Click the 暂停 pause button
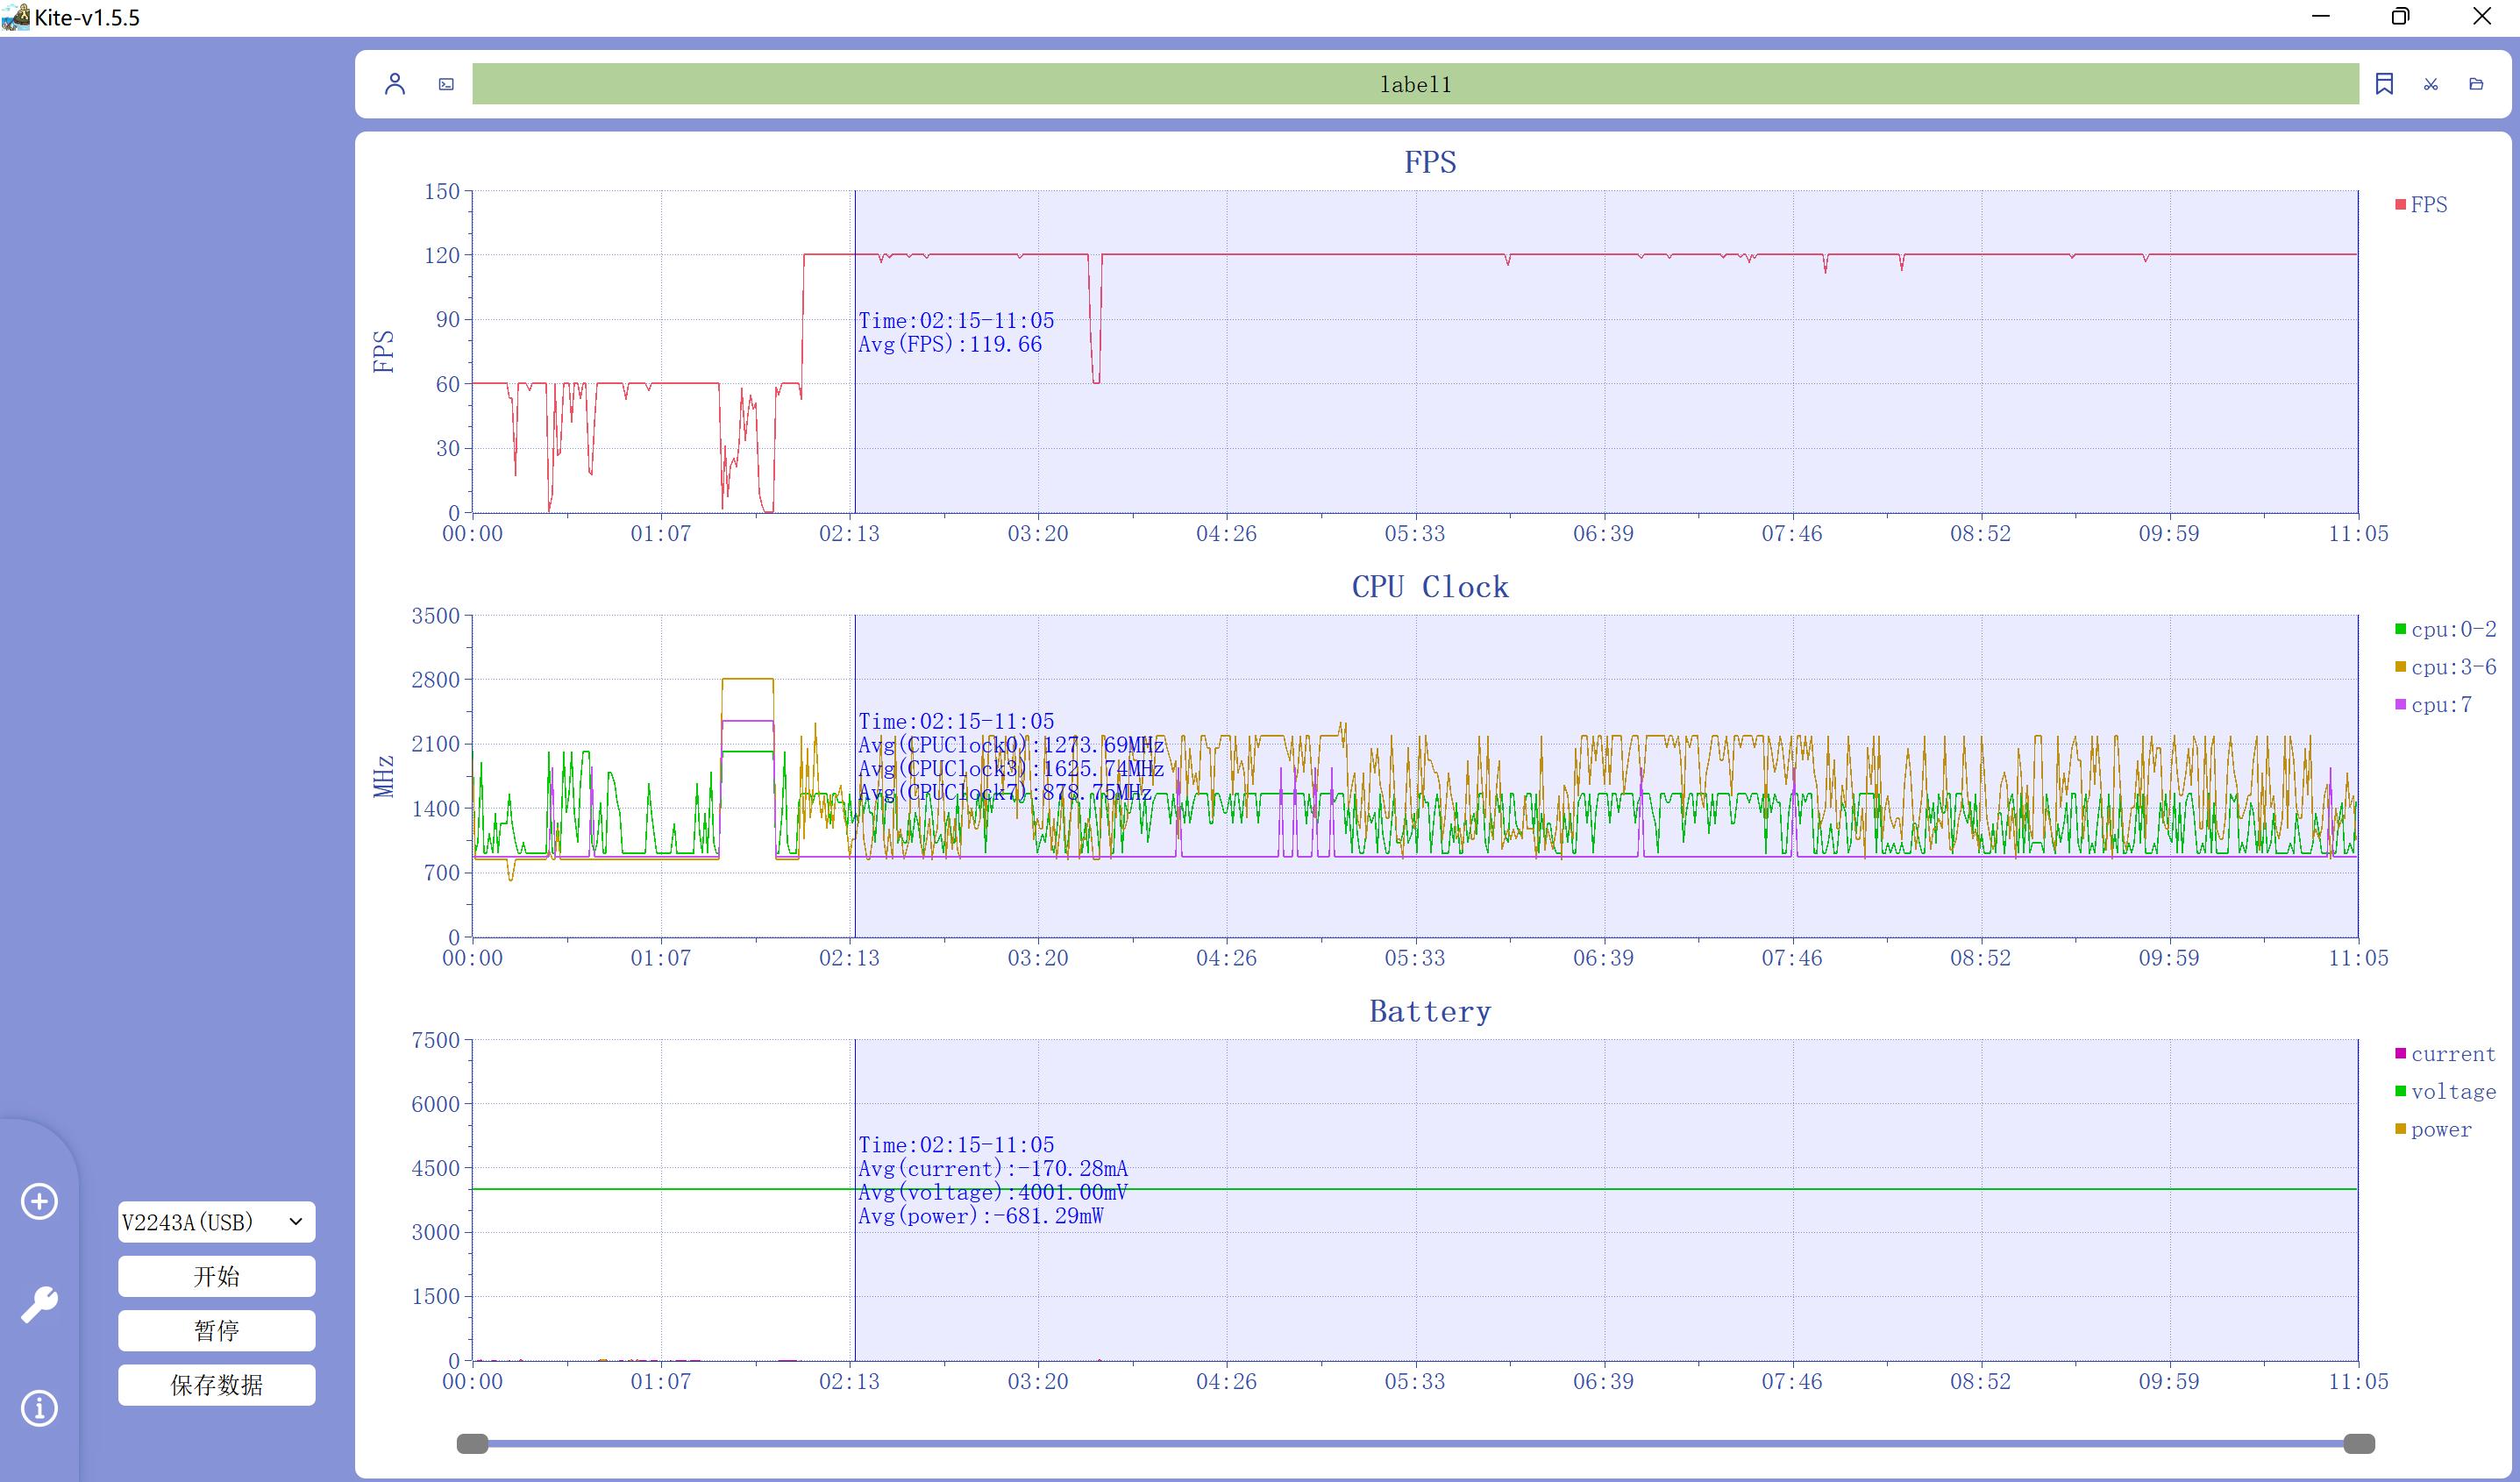The height and width of the screenshot is (1482, 2520). pos(216,1331)
